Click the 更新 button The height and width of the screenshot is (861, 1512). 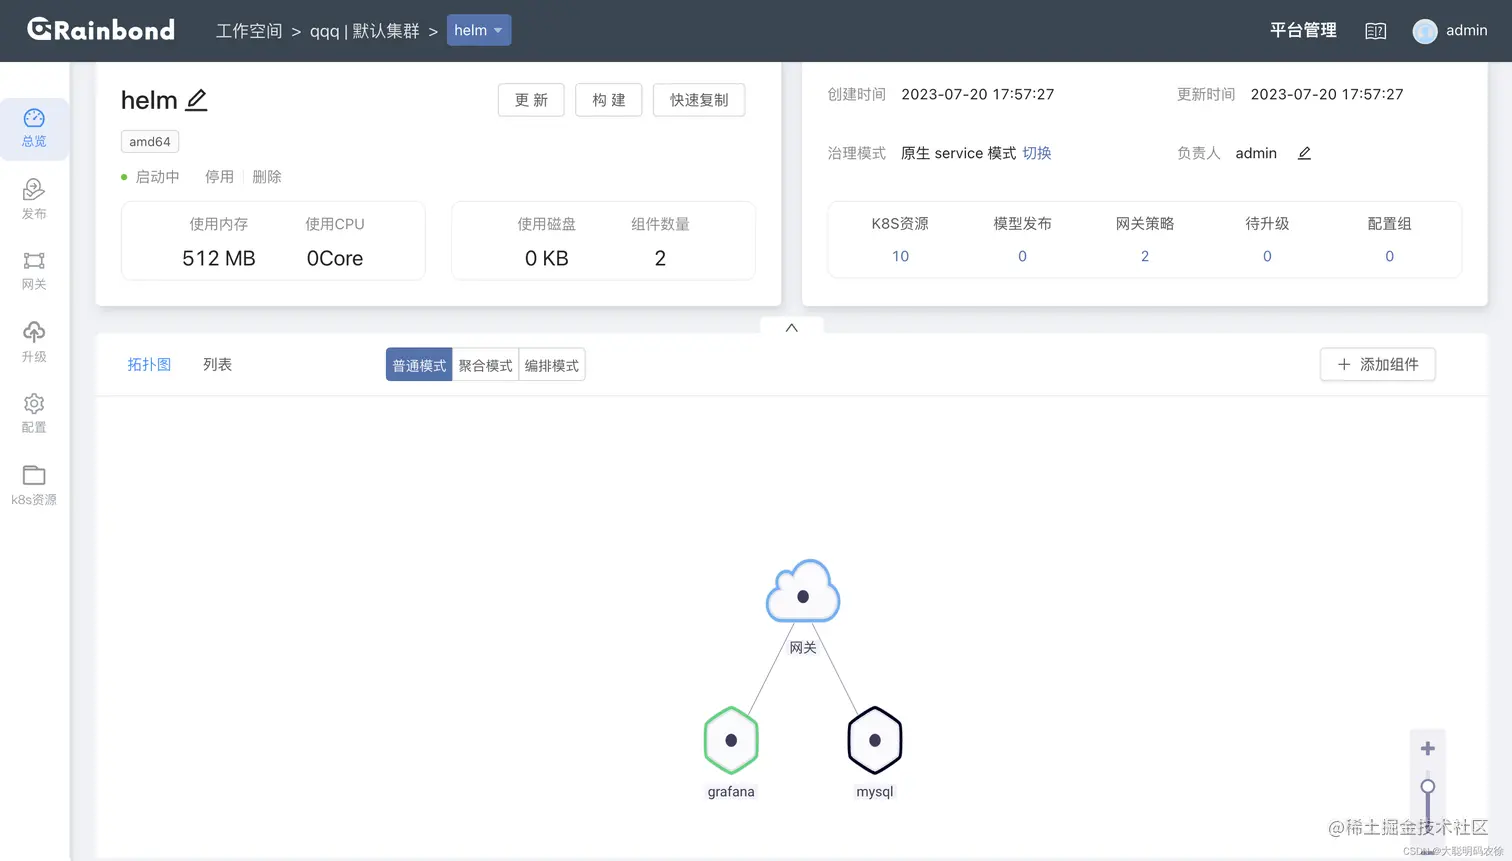pos(531,100)
